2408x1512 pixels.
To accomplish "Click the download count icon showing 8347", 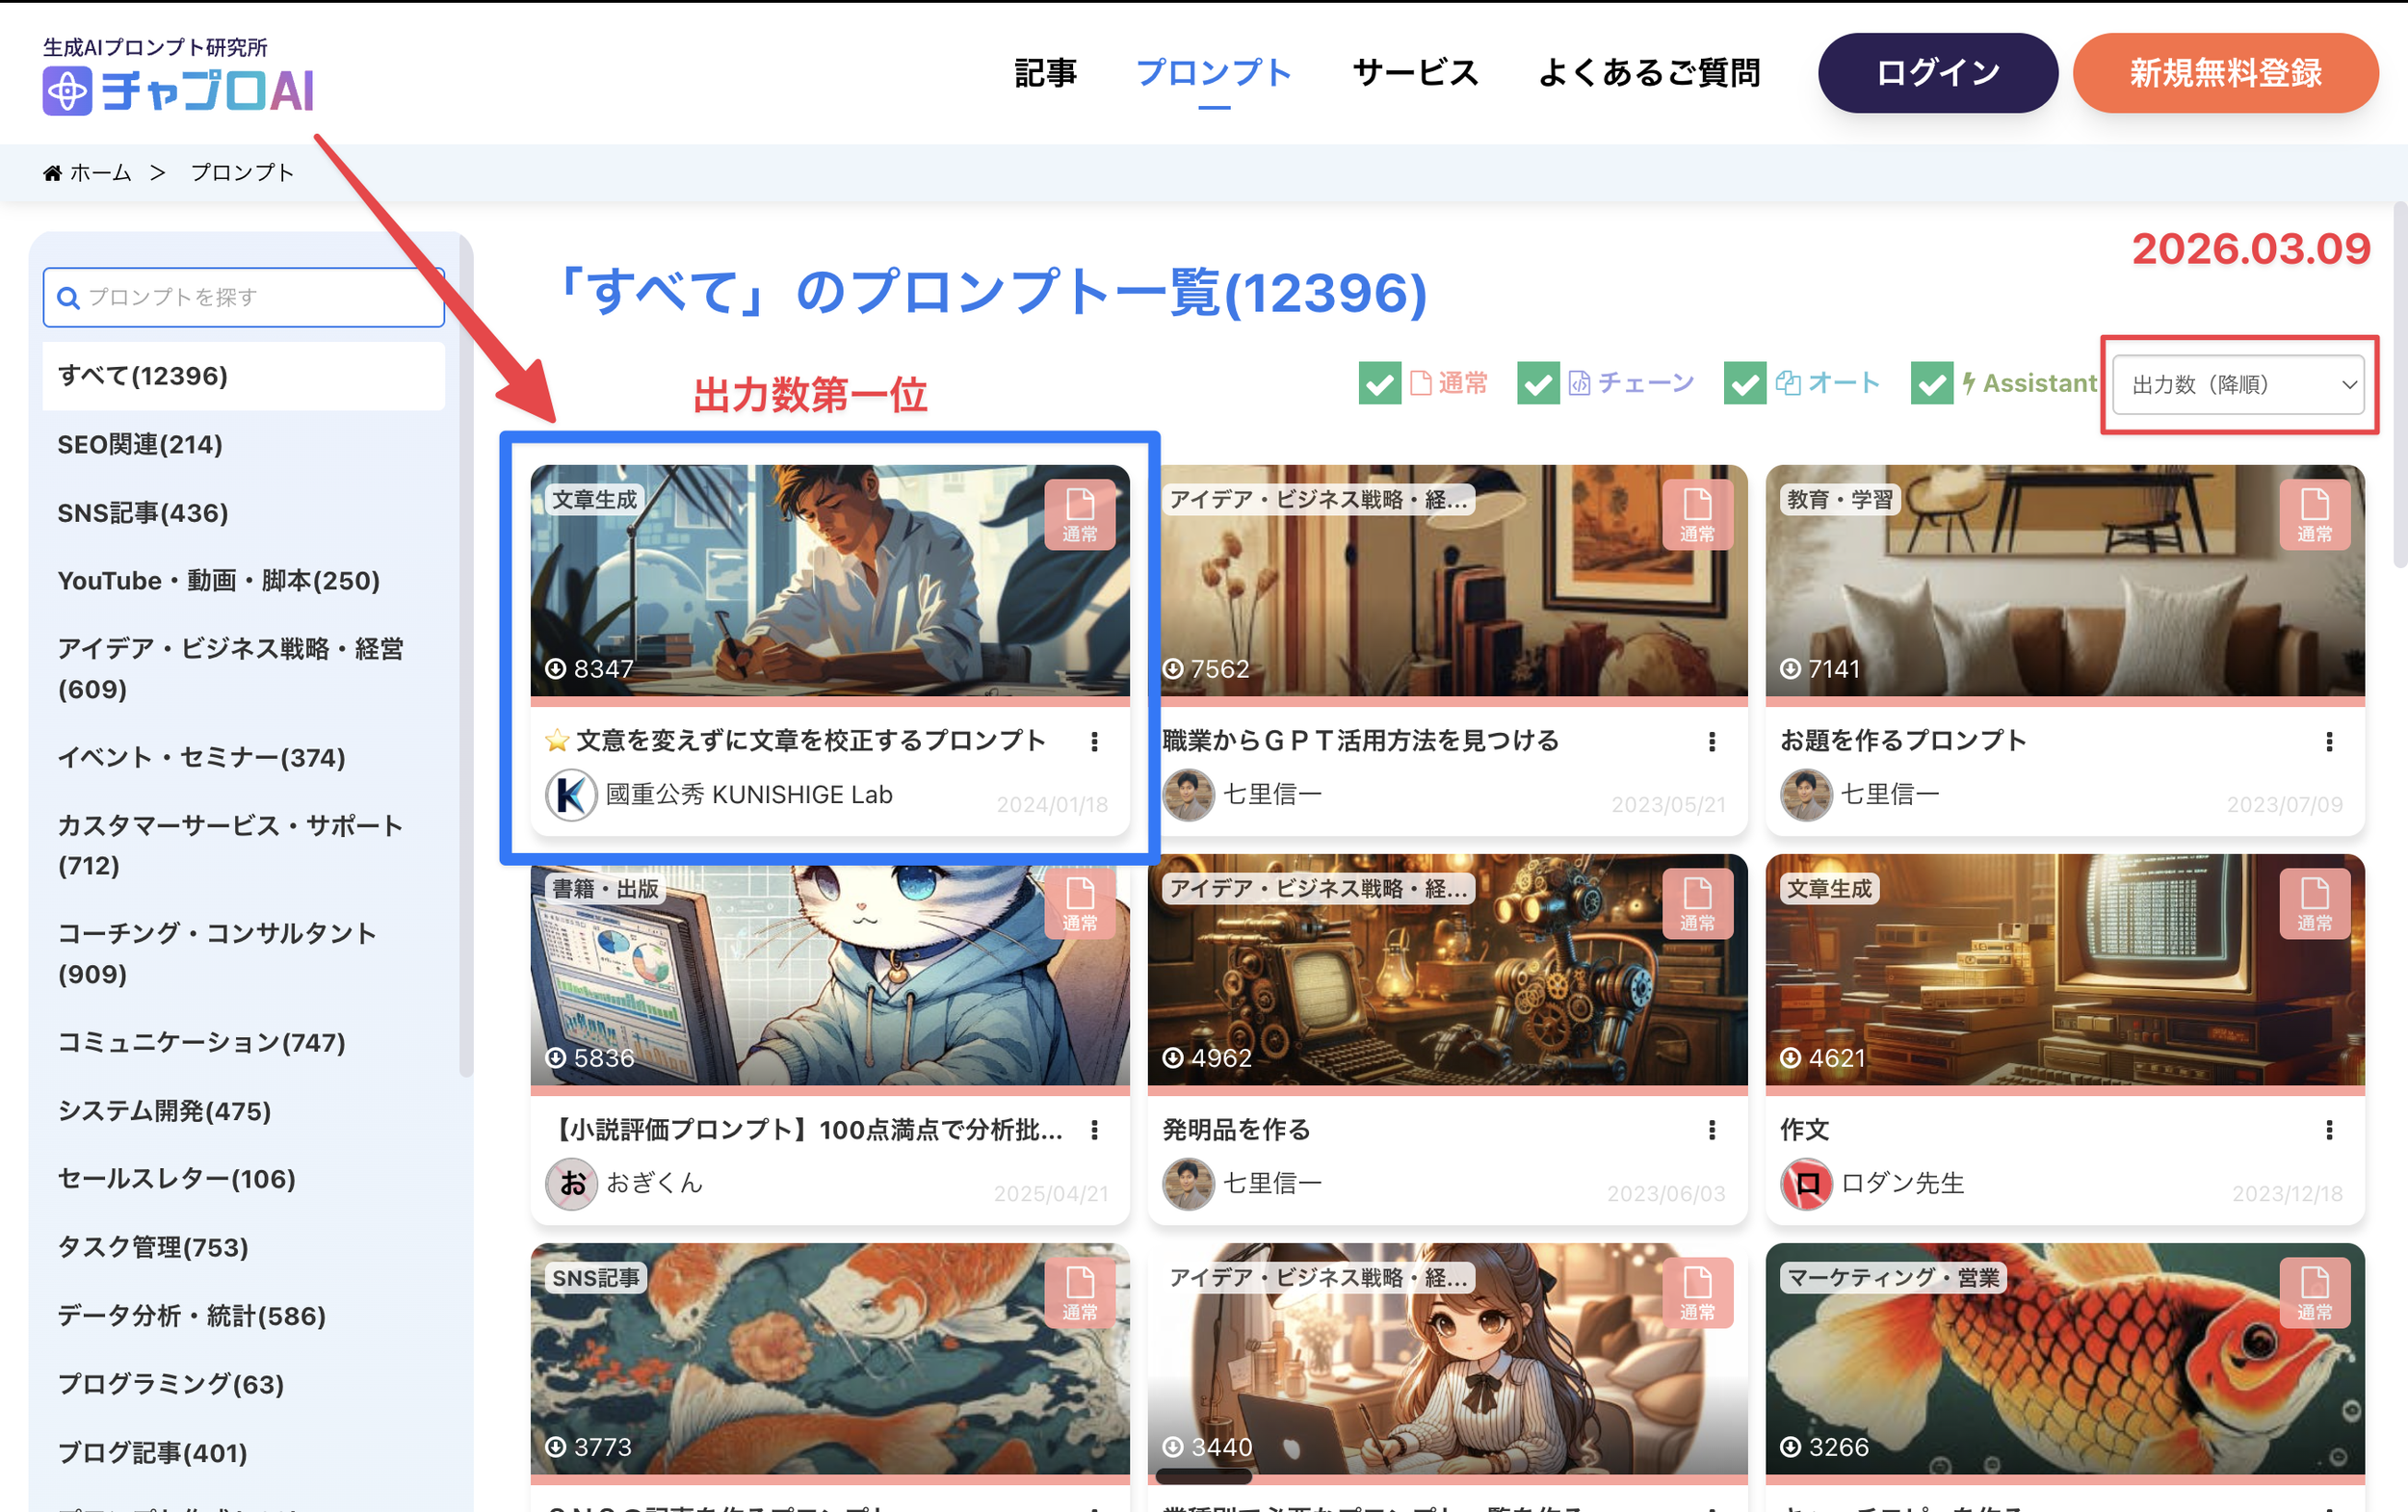I will pos(557,668).
